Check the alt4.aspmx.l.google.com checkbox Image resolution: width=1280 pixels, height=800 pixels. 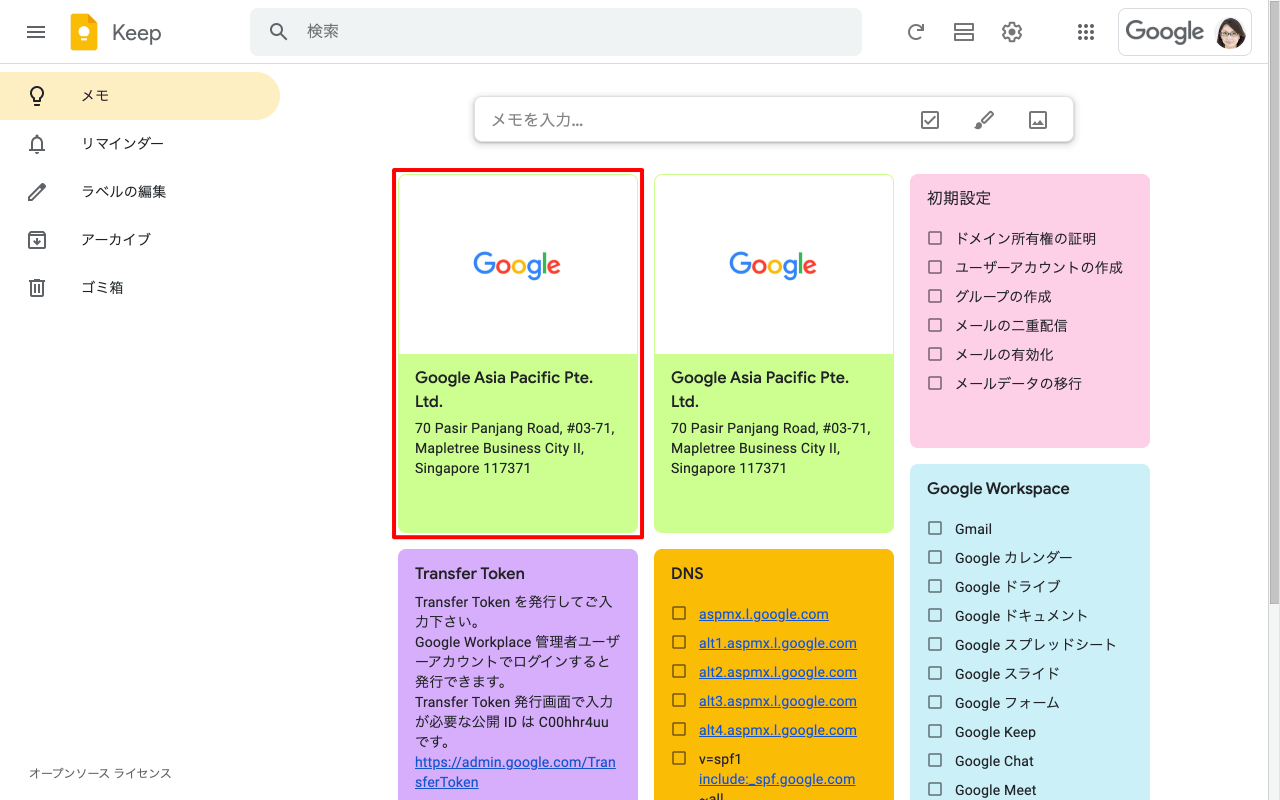tap(679, 729)
